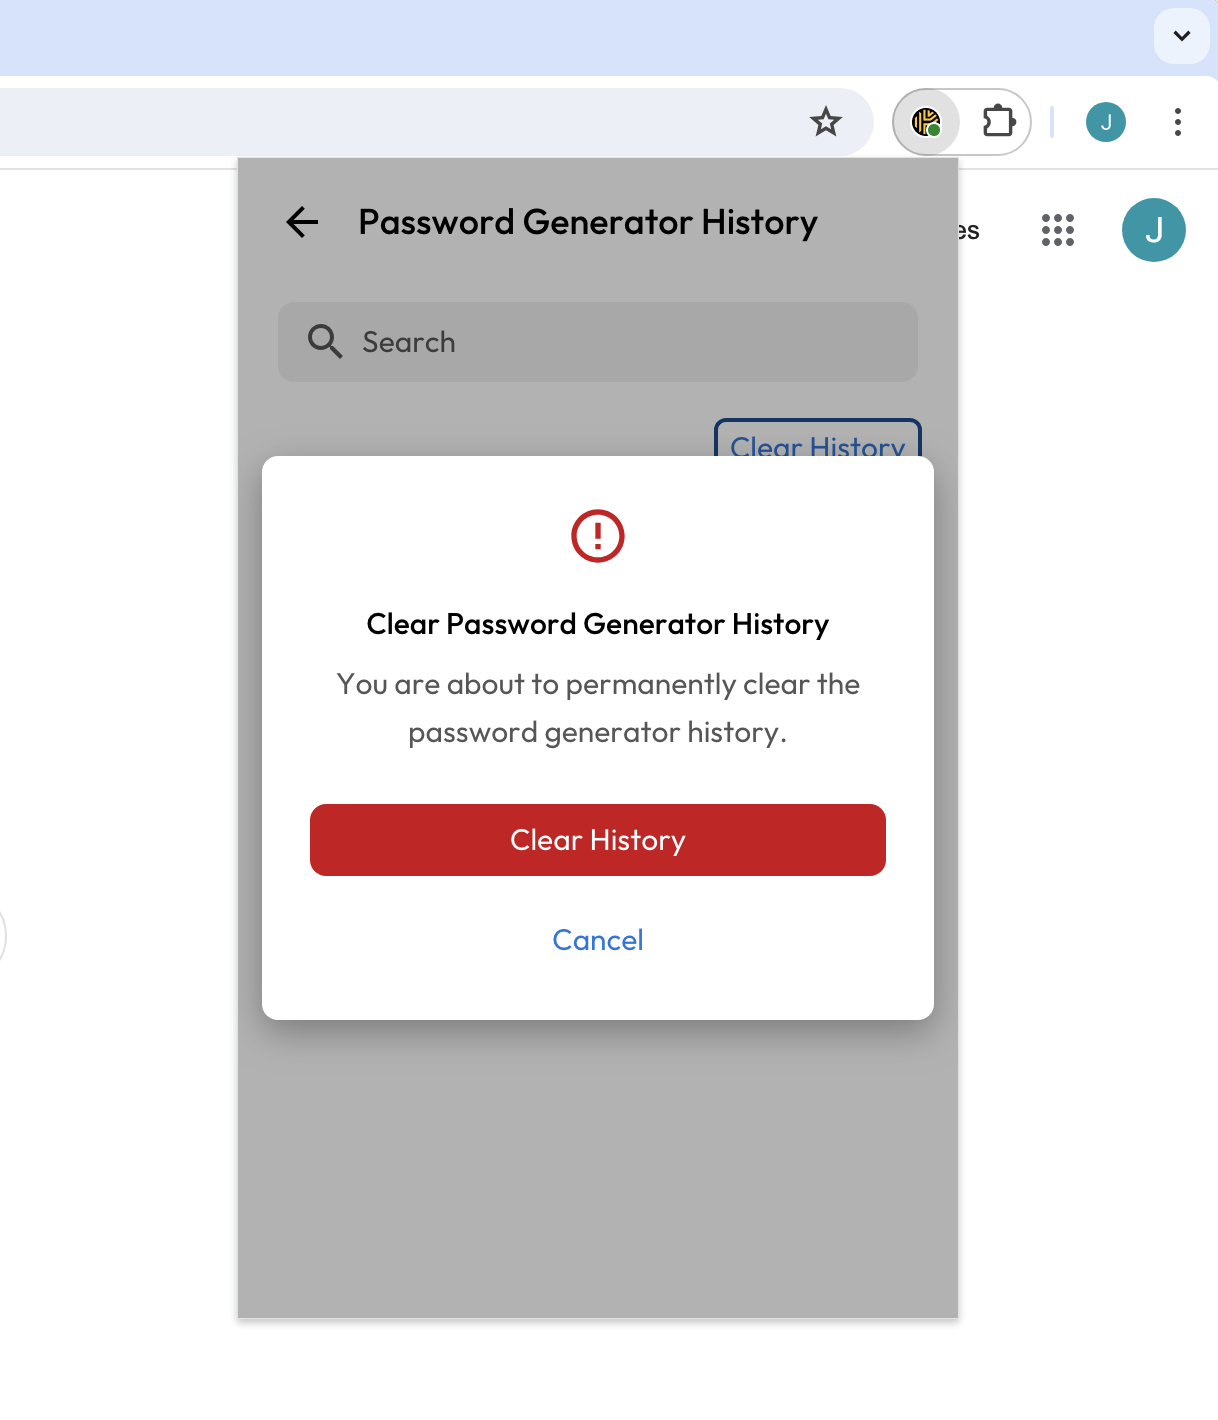Viewport: 1218px width, 1420px height.
Task: Click the partially hidden link beside apps grid
Action: (968, 231)
